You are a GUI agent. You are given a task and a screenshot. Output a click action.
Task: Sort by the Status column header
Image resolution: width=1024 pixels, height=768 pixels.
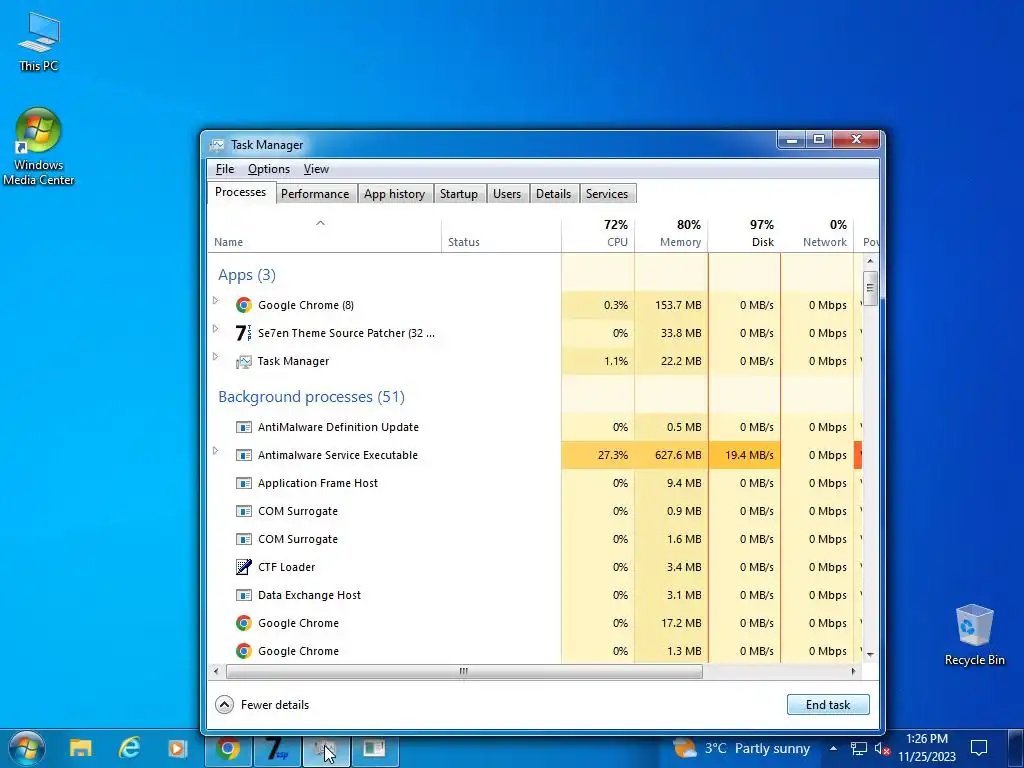tap(501, 234)
